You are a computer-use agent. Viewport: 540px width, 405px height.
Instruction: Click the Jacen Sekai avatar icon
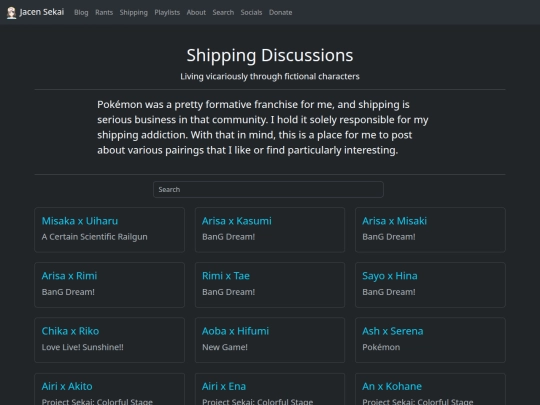pos(11,13)
